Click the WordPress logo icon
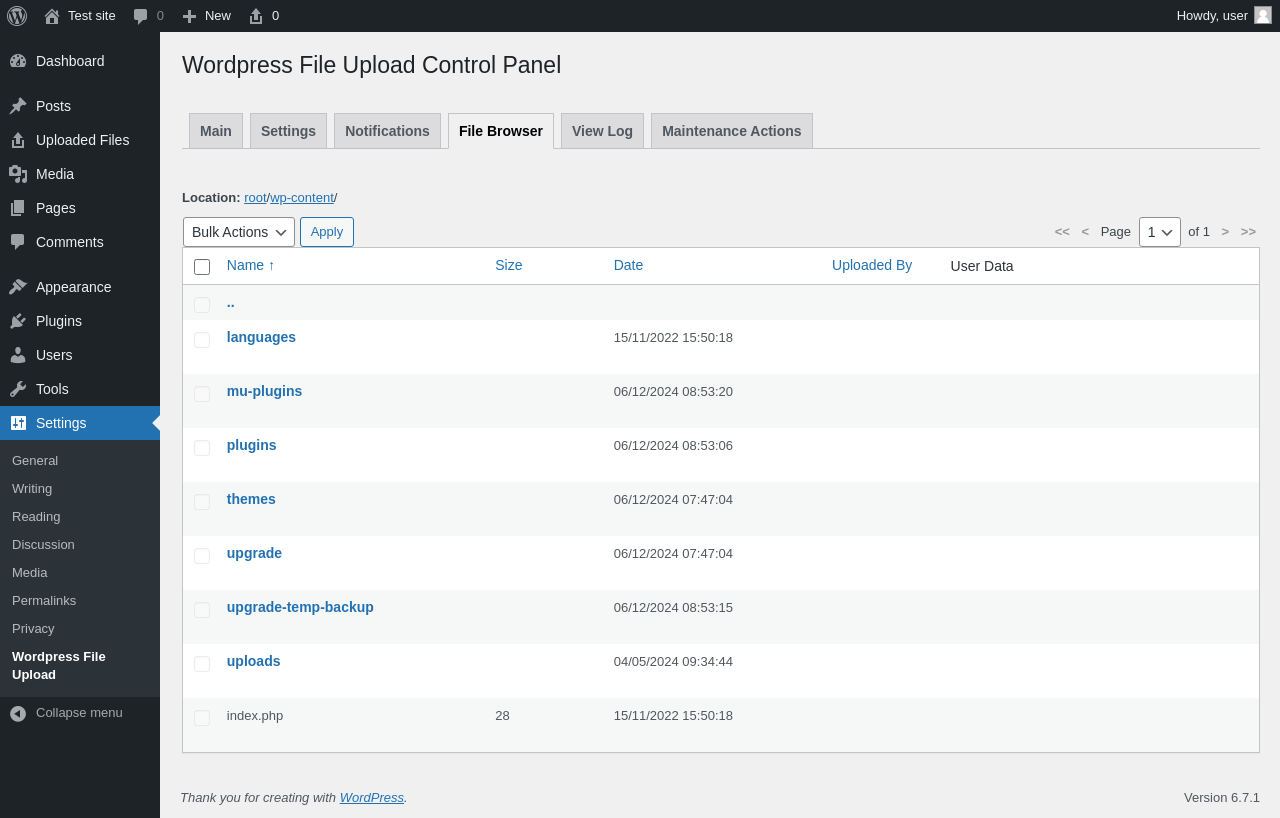 17,16
